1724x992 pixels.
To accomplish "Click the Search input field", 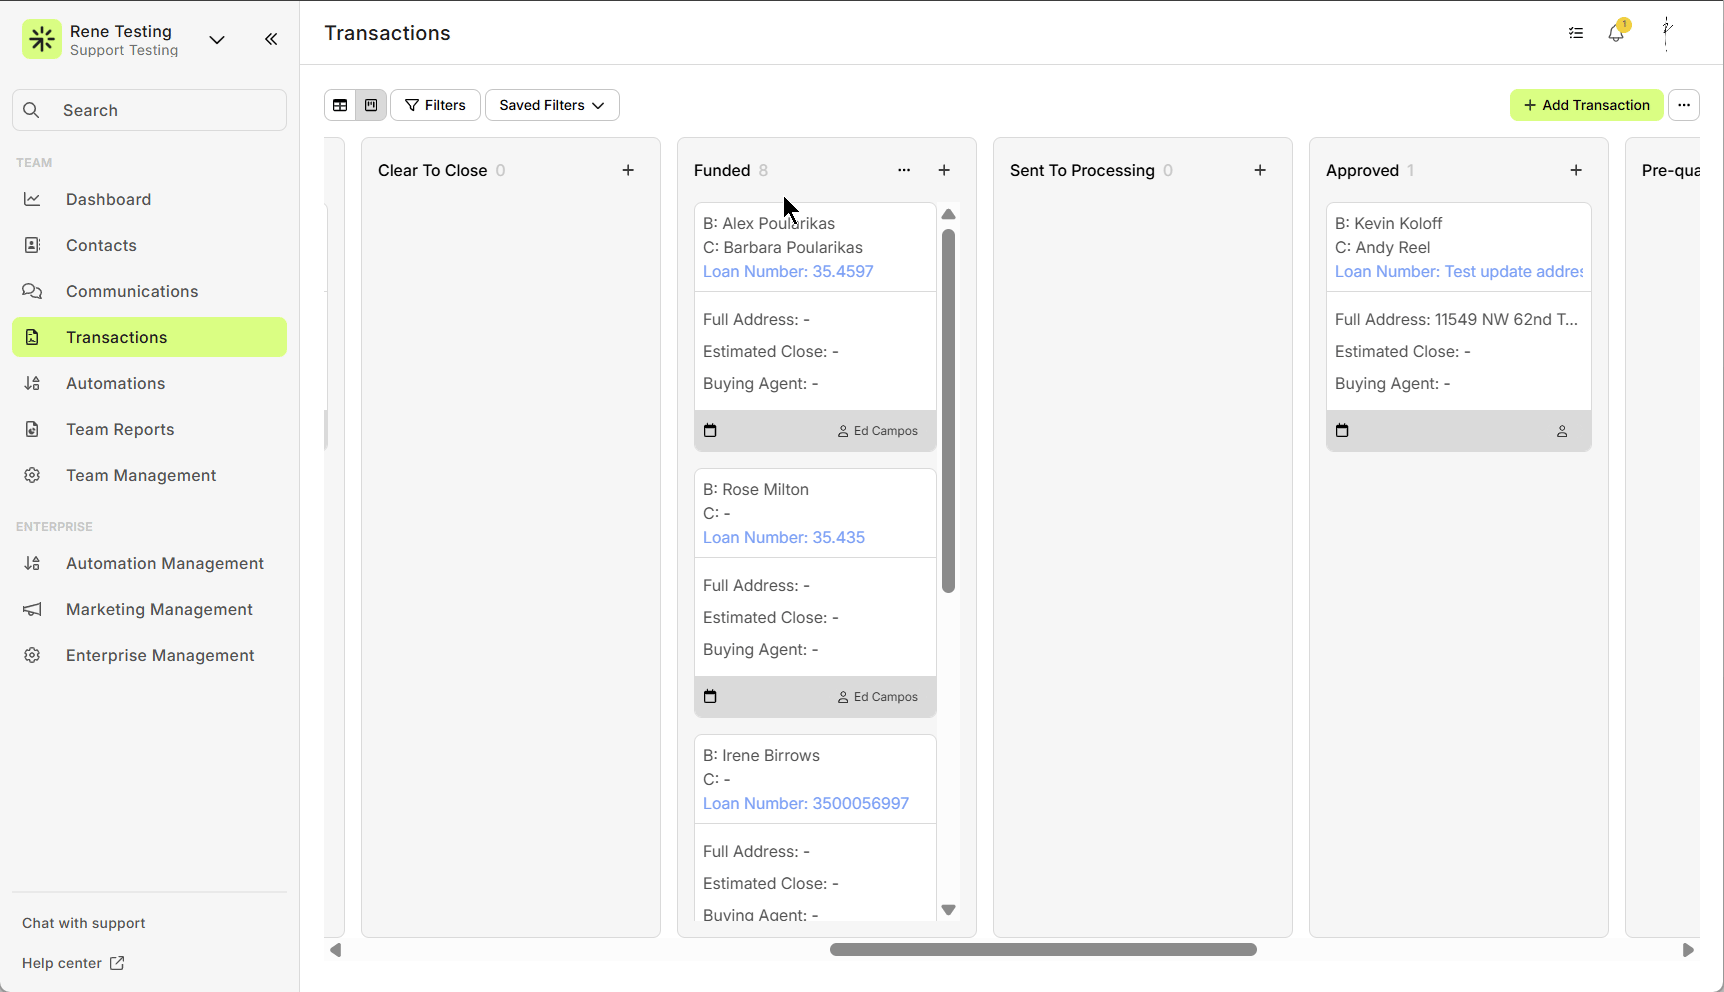I will [x=150, y=110].
